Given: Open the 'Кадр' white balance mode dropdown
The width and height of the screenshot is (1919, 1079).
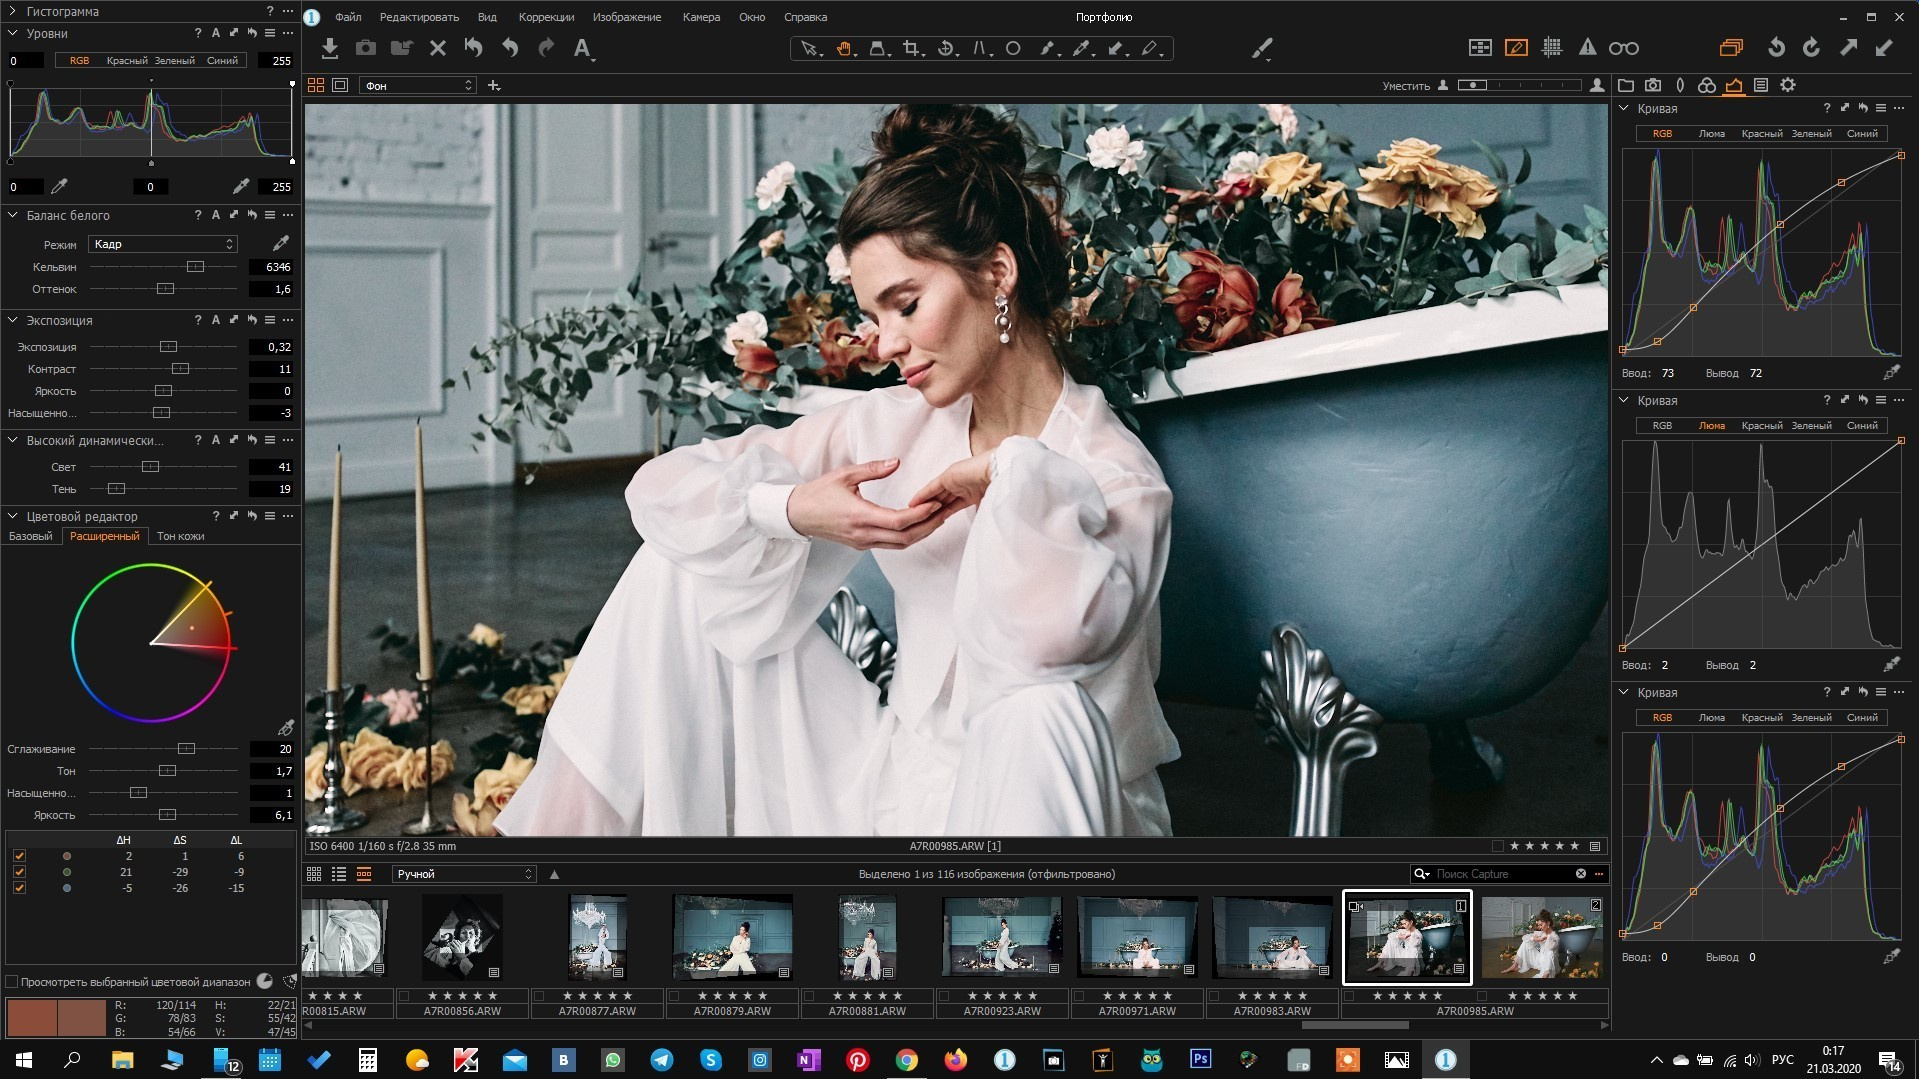Looking at the screenshot, I should (162, 244).
